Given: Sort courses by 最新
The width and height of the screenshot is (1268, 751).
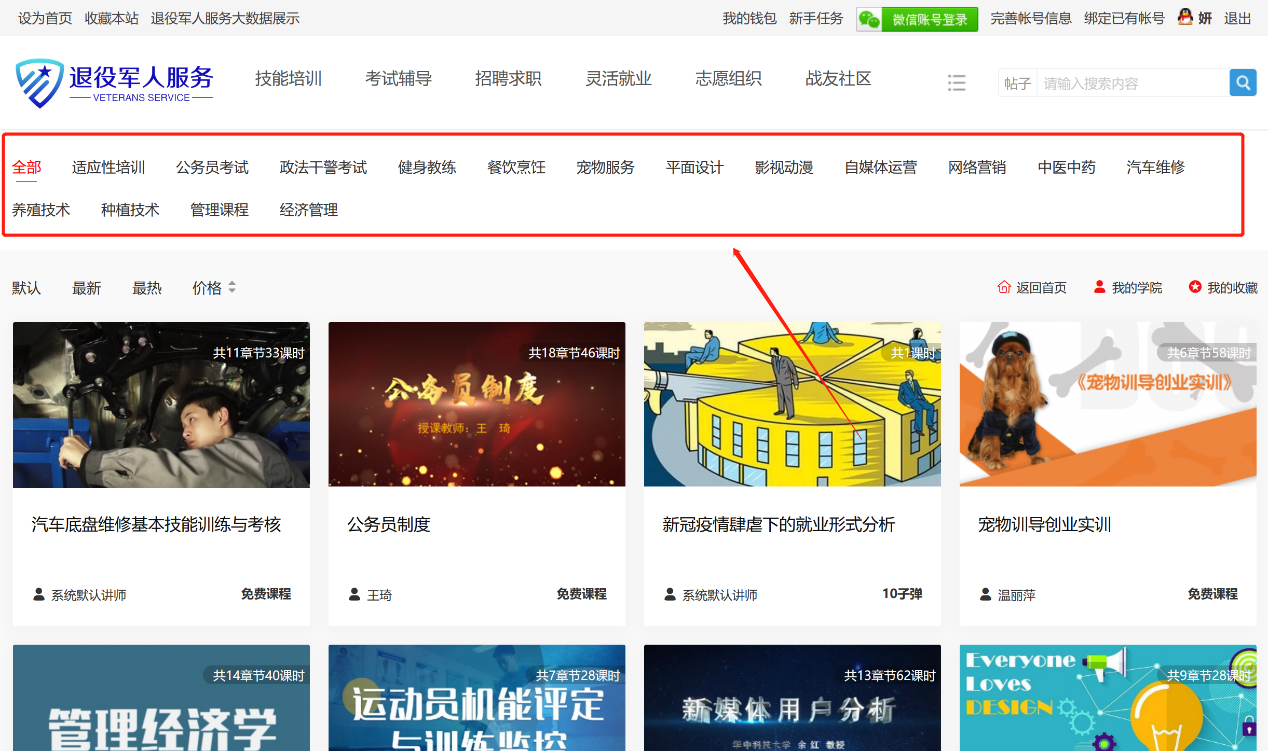Looking at the screenshot, I should (x=86, y=288).
